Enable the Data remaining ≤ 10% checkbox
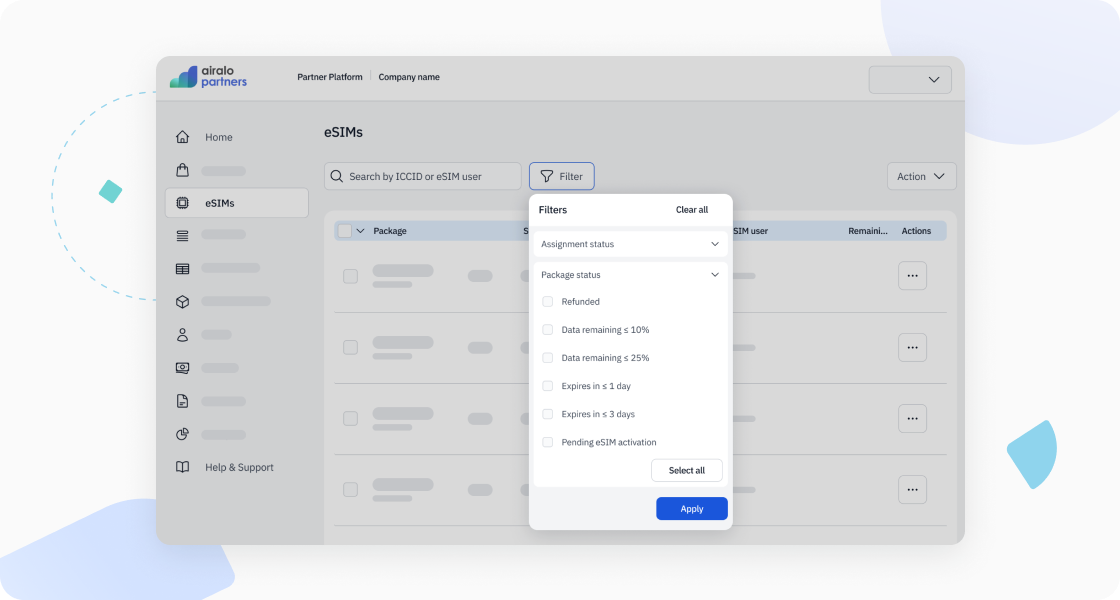 [x=547, y=330]
